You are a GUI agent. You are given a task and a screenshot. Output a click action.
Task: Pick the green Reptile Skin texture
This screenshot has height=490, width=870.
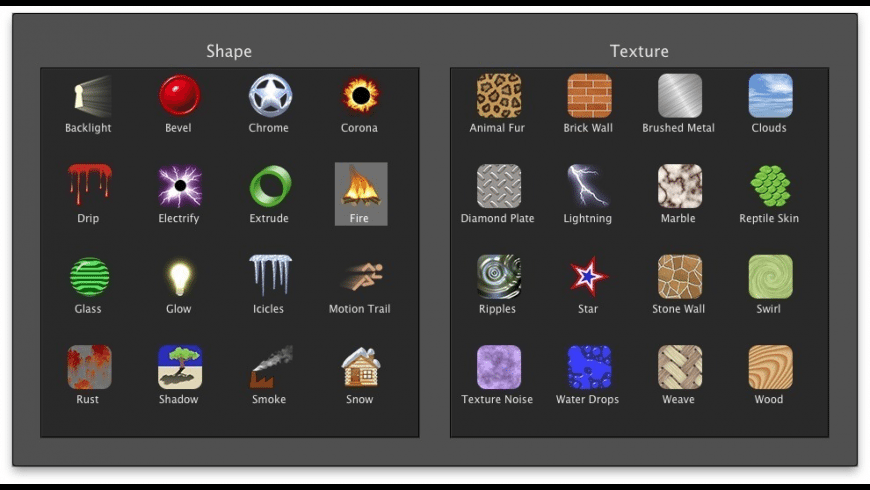coord(770,186)
